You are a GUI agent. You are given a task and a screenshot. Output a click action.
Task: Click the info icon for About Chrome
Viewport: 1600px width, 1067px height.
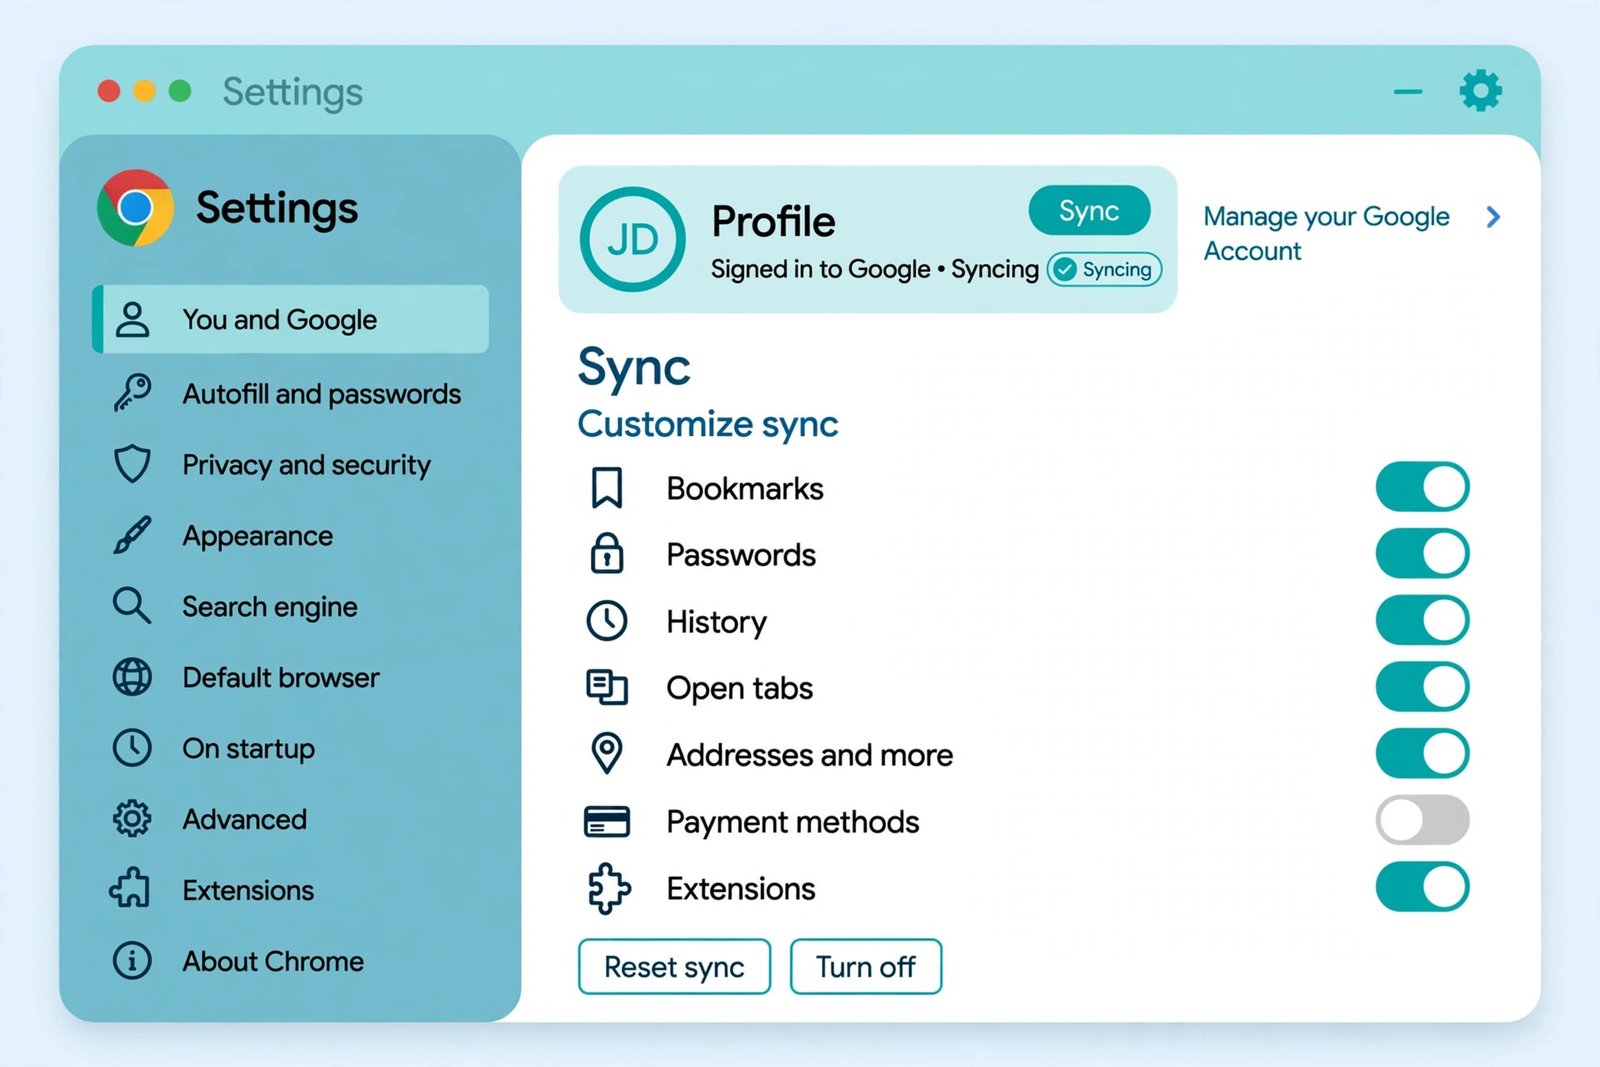coord(132,961)
